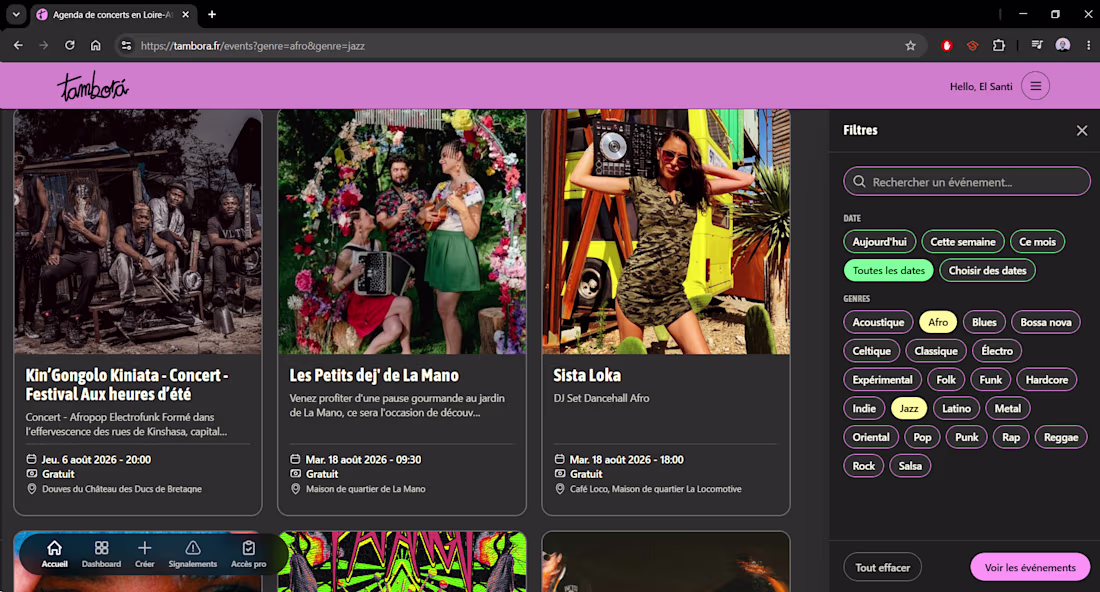Disable the Jazz genre filter
This screenshot has height=592, width=1100.
point(908,409)
